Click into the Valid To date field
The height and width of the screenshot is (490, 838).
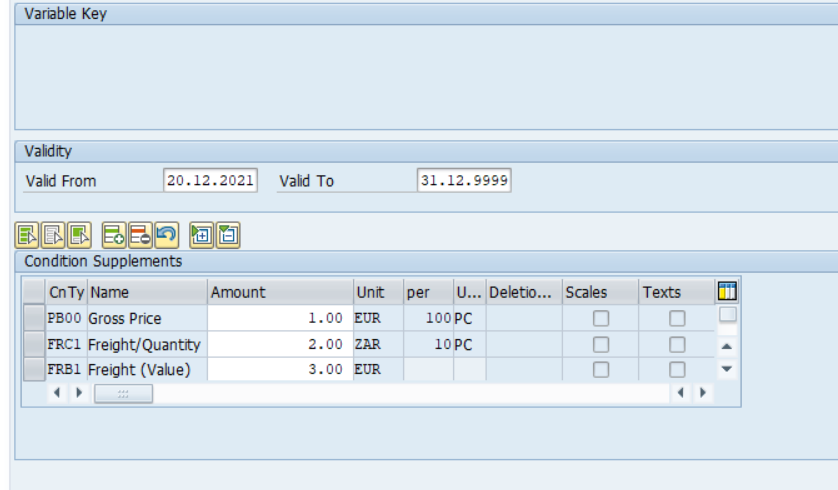coord(464,180)
